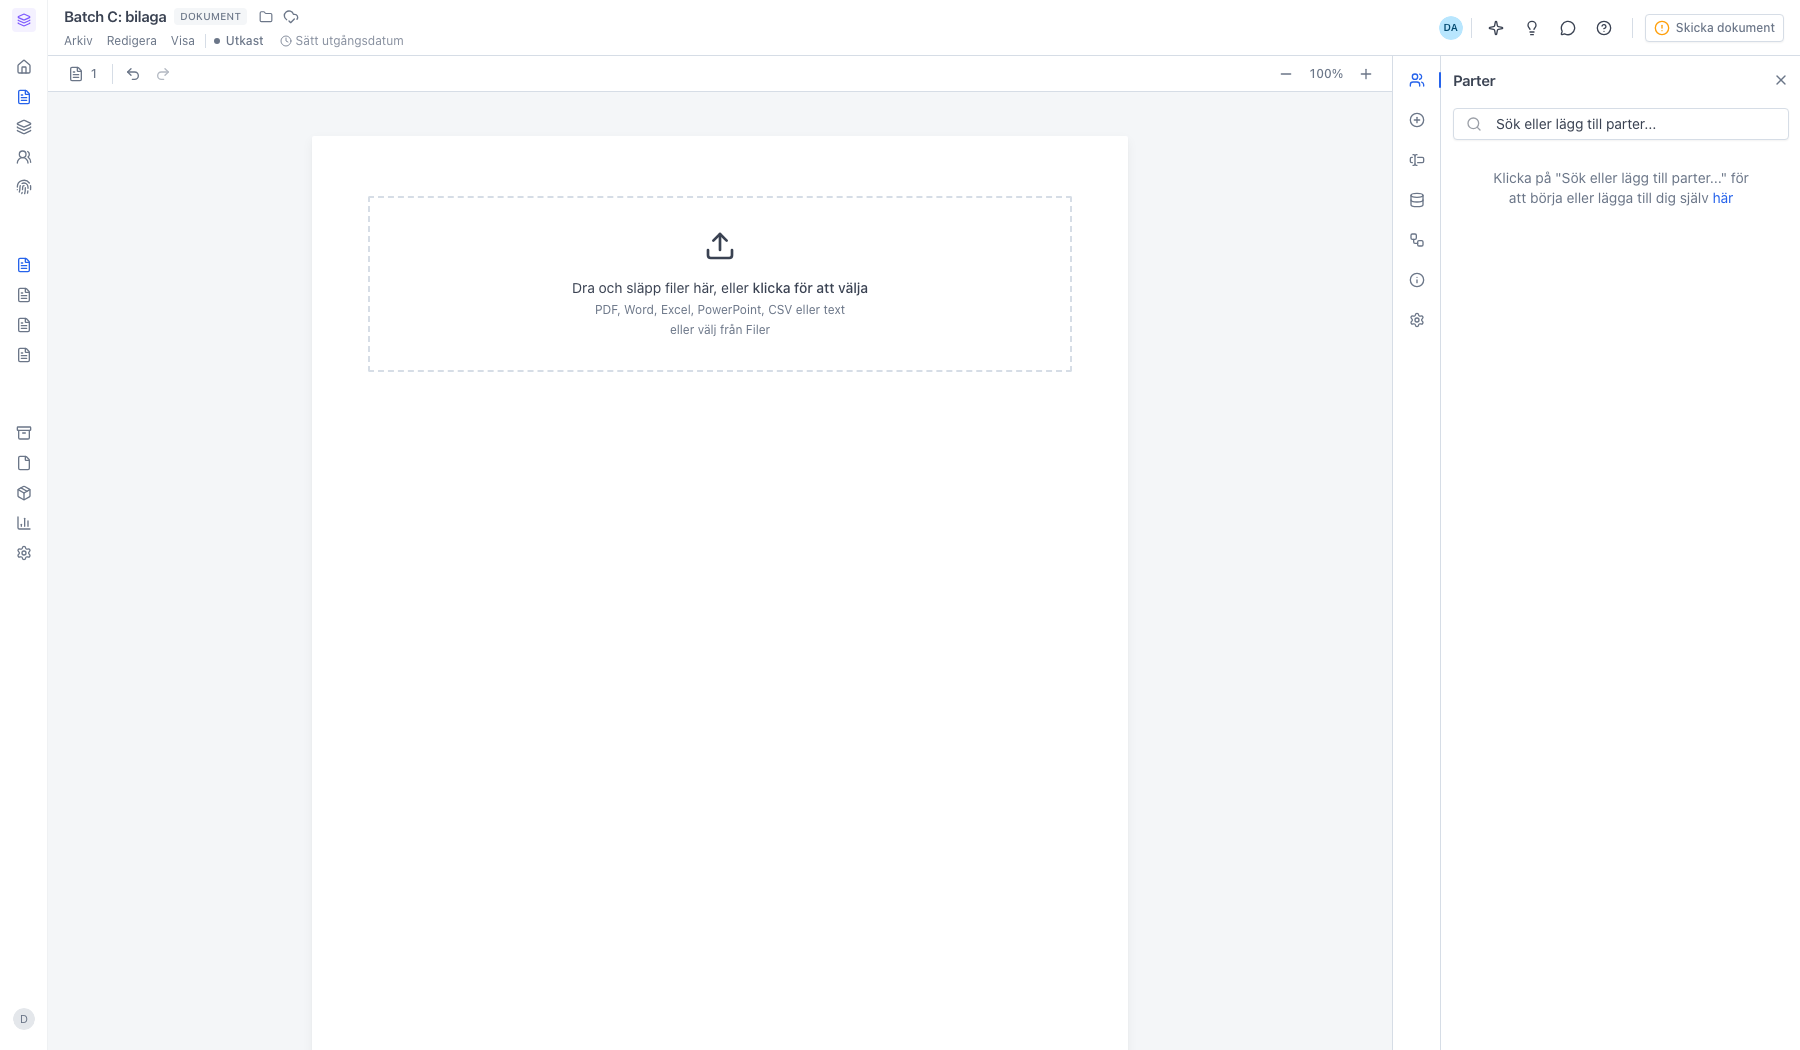Screen dimensions: 1800x1050
Task: Undo the last action
Action: point(133,74)
